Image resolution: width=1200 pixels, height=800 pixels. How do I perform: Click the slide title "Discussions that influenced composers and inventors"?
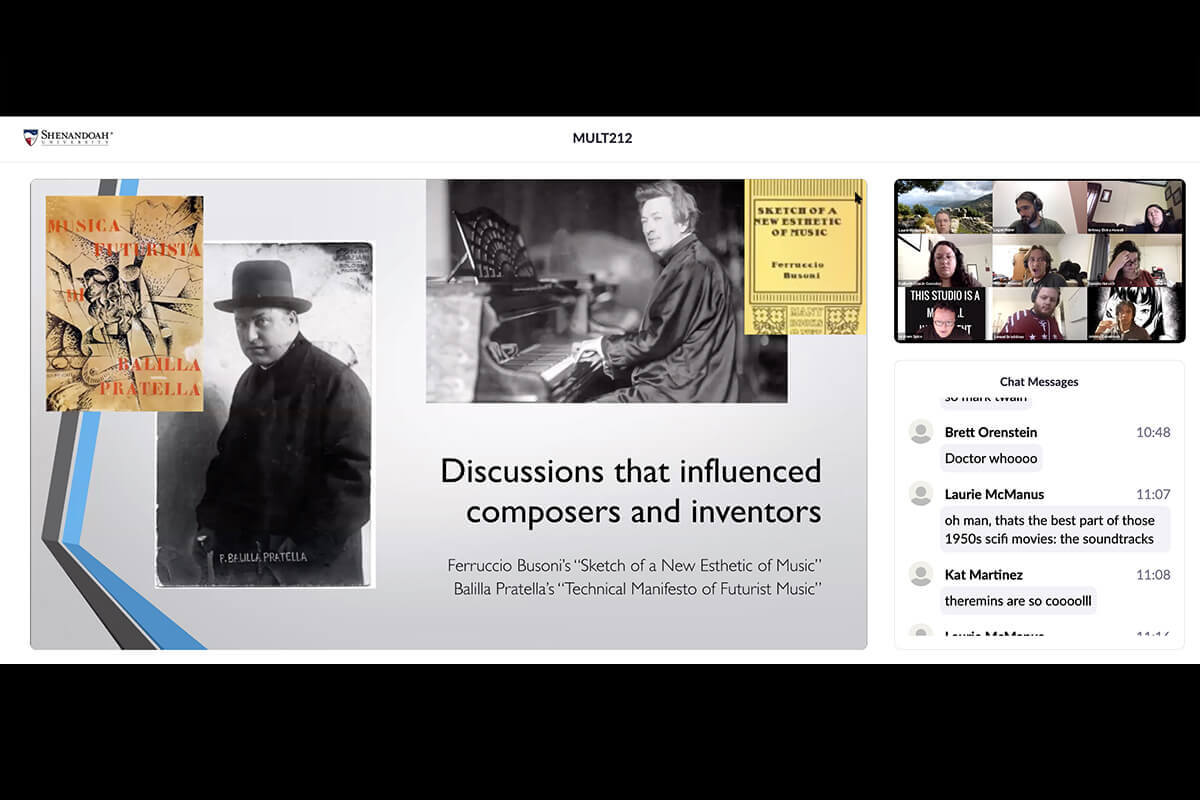pyautogui.click(x=631, y=490)
